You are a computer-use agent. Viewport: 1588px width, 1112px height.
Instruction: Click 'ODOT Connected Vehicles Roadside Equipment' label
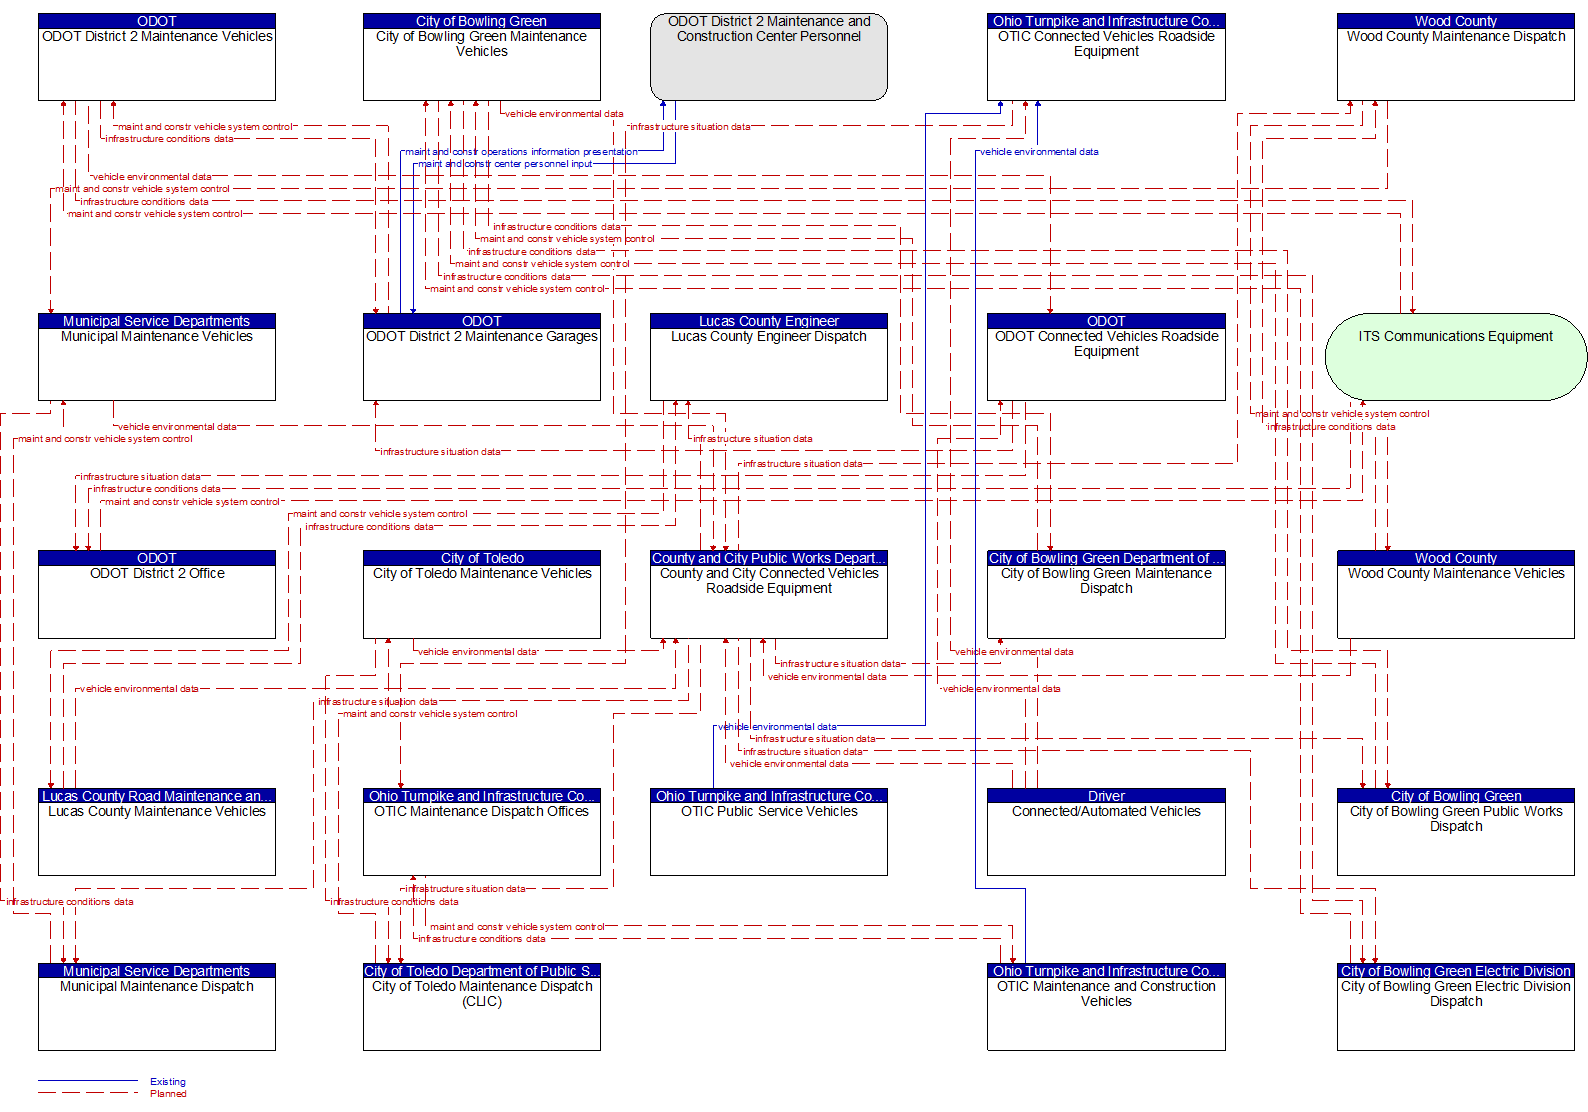tap(1106, 344)
